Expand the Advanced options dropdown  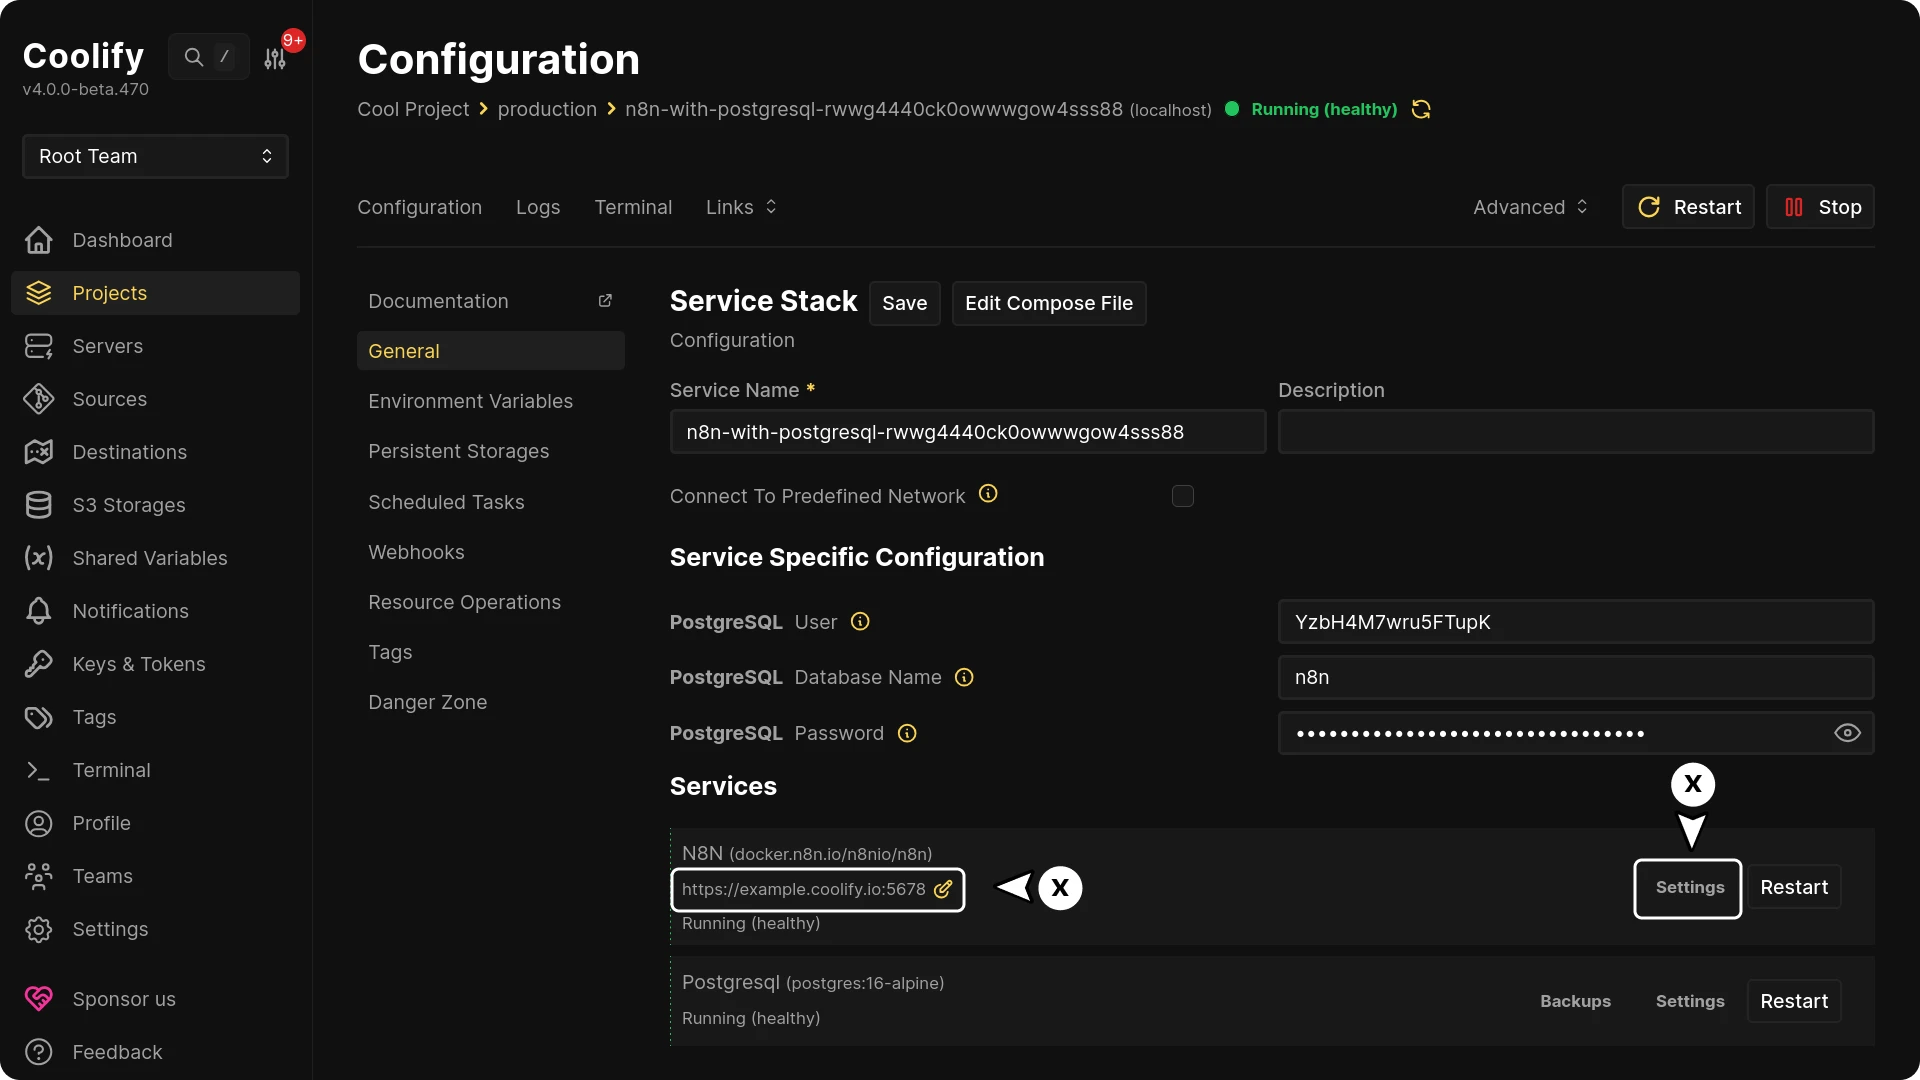pos(1529,207)
